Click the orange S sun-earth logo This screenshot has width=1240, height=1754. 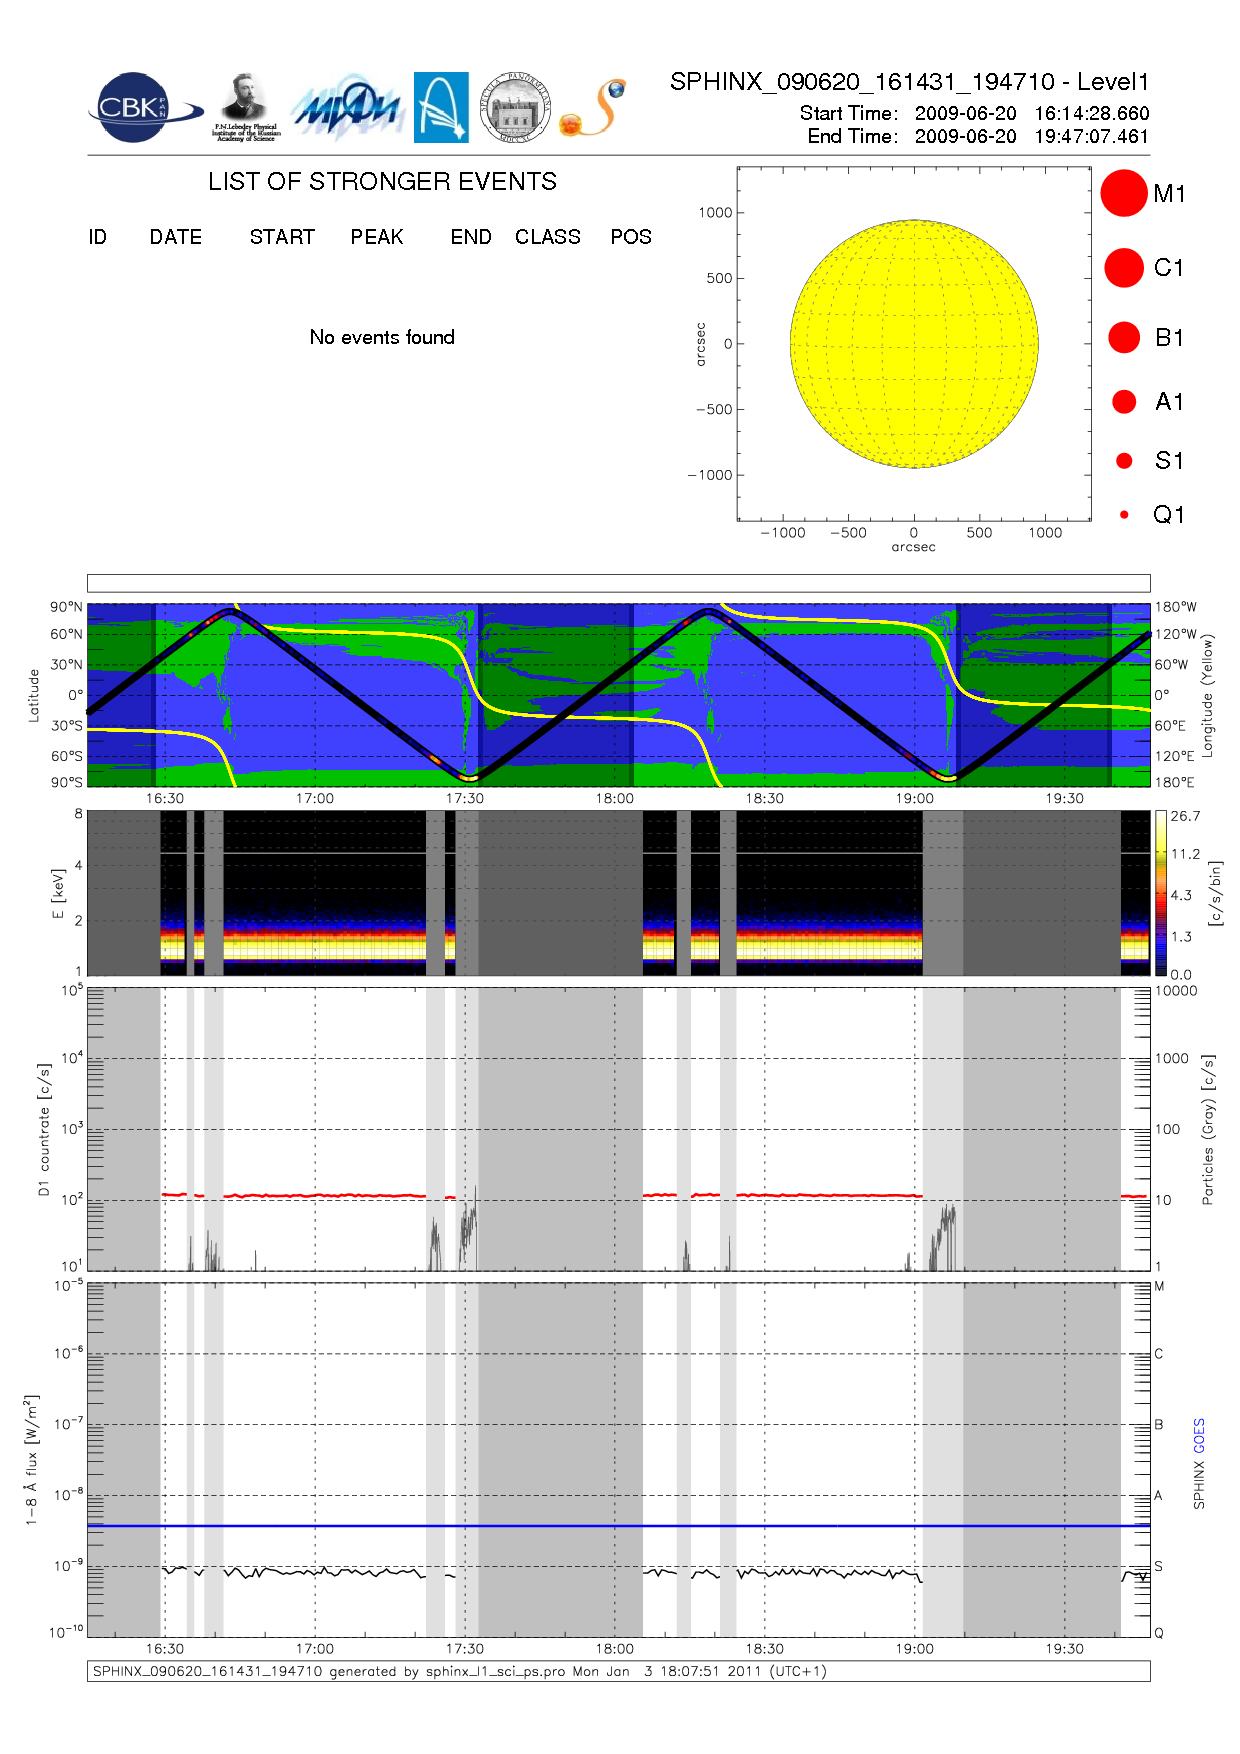coord(593,108)
